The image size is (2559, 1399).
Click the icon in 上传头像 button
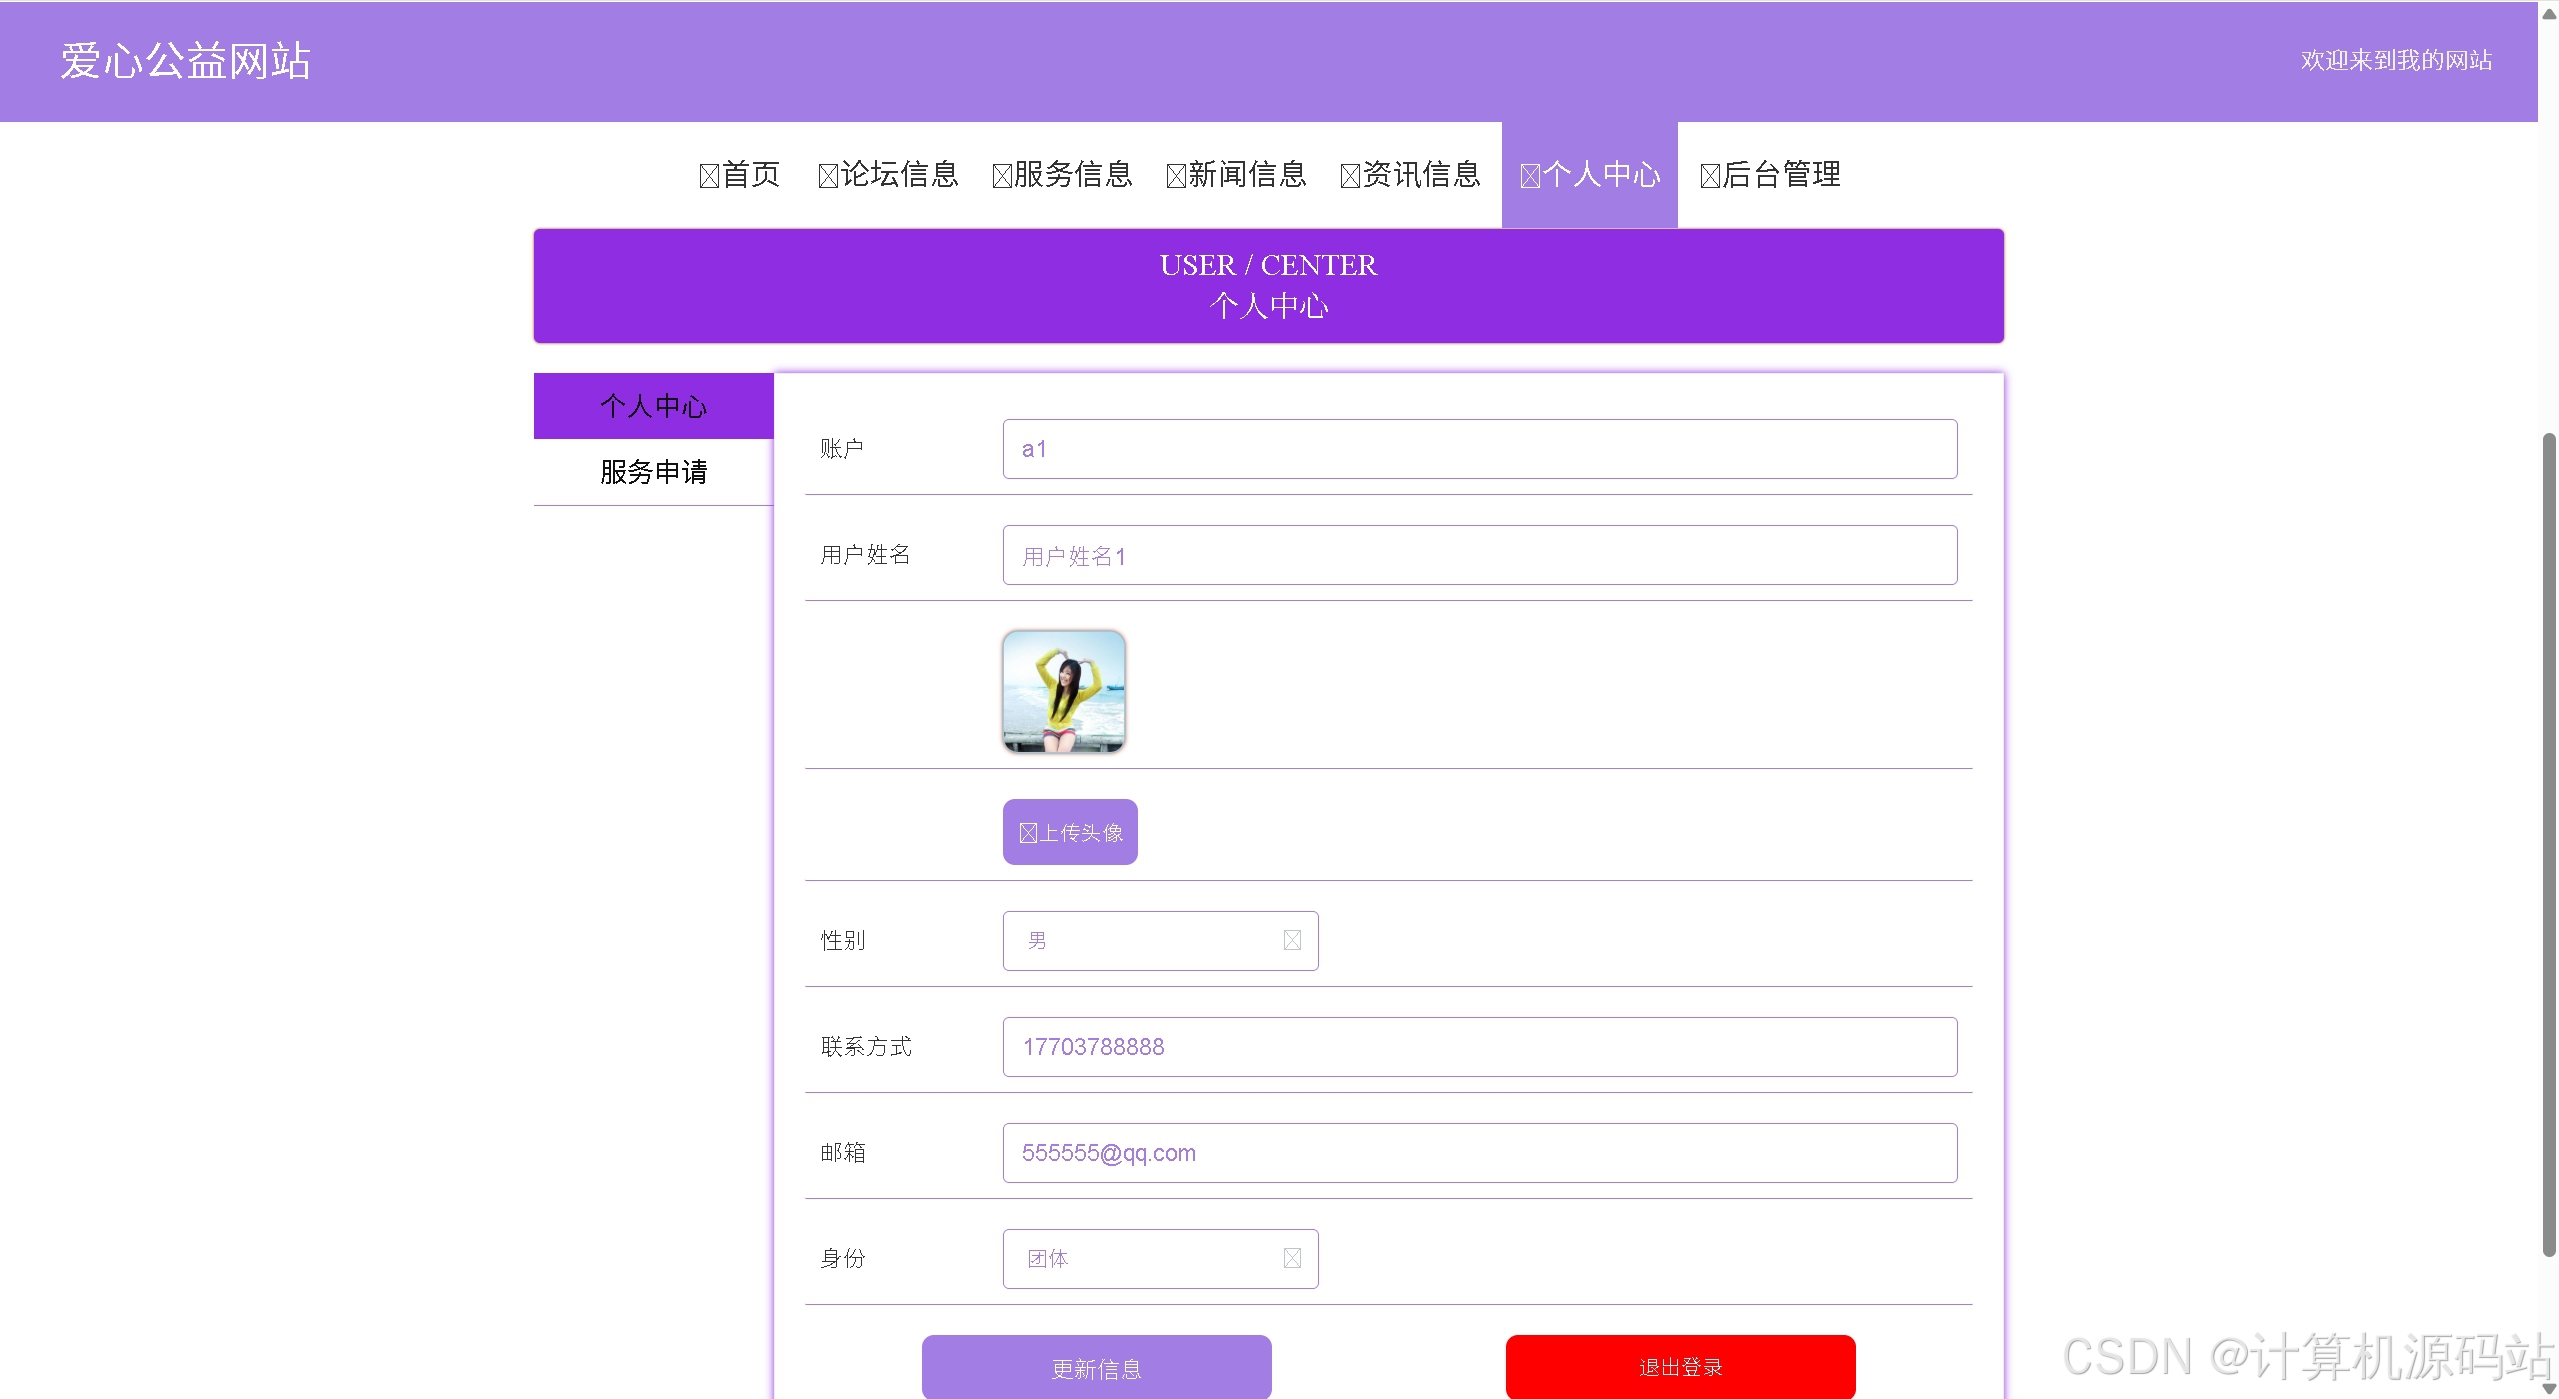coord(1028,833)
